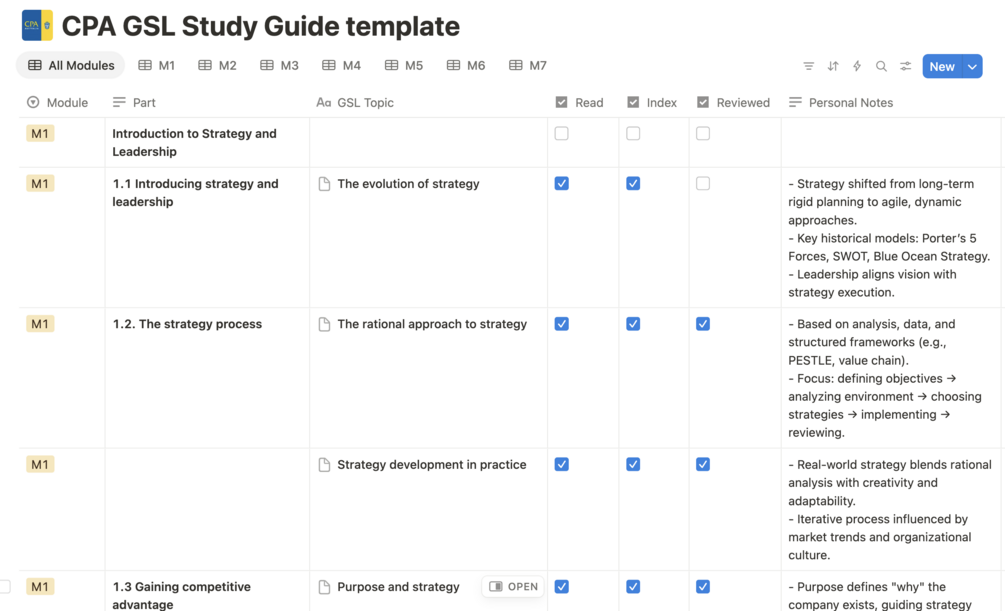This screenshot has height=611, width=1005.
Task: Click the sort arrows icon
Action: point(833,66)
